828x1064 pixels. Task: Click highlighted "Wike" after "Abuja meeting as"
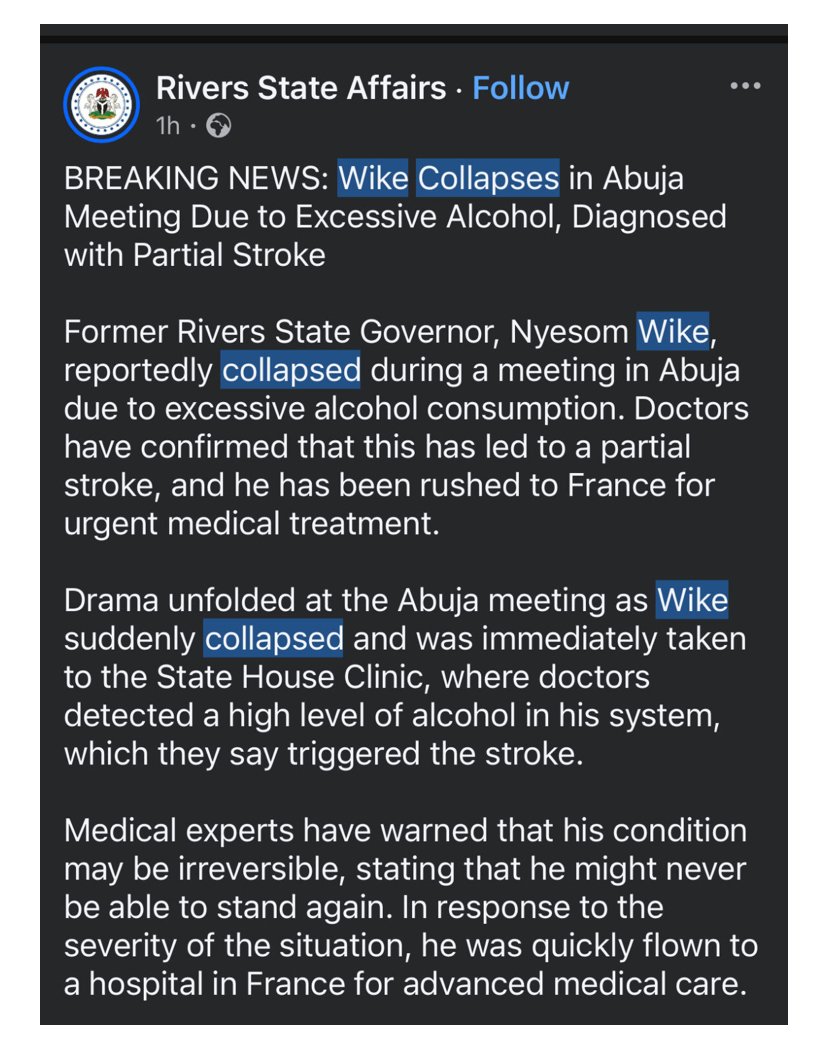(692, 601)
